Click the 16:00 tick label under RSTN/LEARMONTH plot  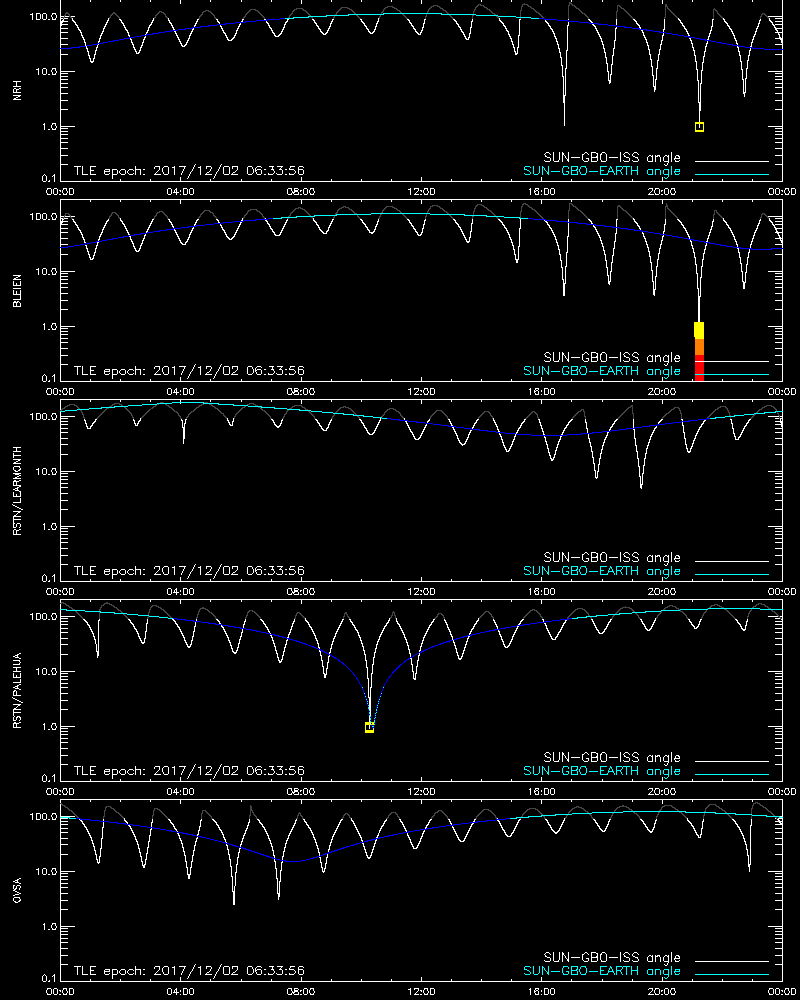tap(541, 592)
